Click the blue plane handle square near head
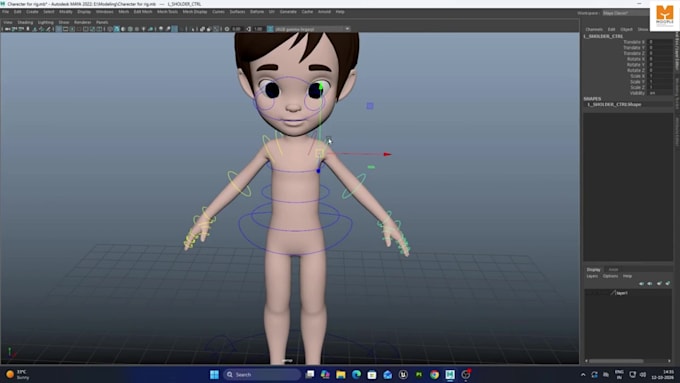This screenshot has width=680, height=383. (x=370, y=106)
